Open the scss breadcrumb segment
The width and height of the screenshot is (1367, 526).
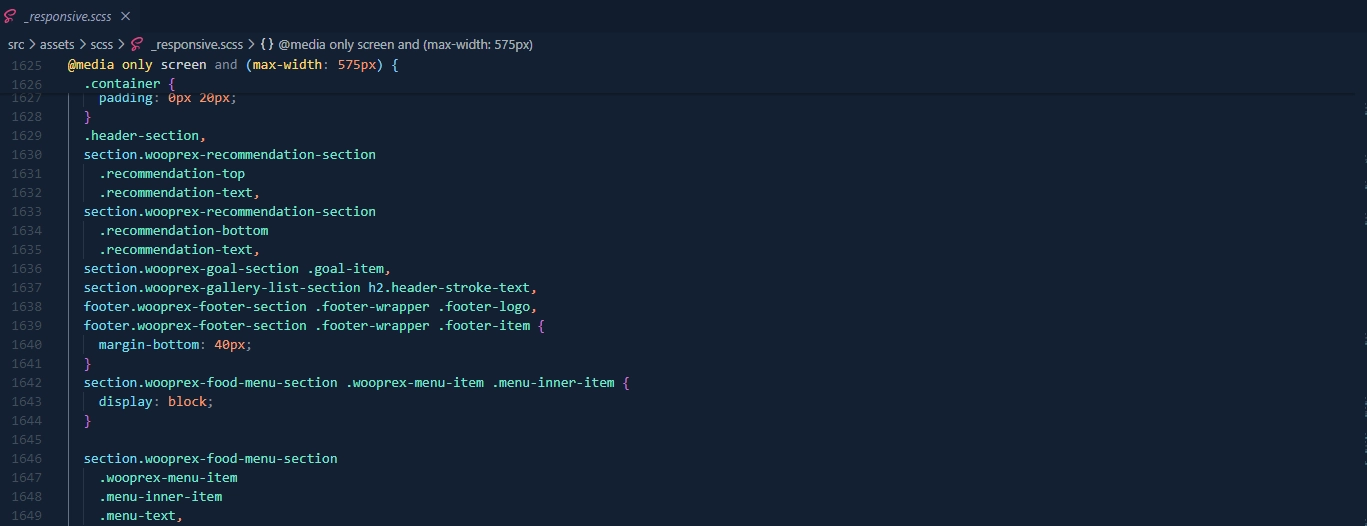(101, 45)
